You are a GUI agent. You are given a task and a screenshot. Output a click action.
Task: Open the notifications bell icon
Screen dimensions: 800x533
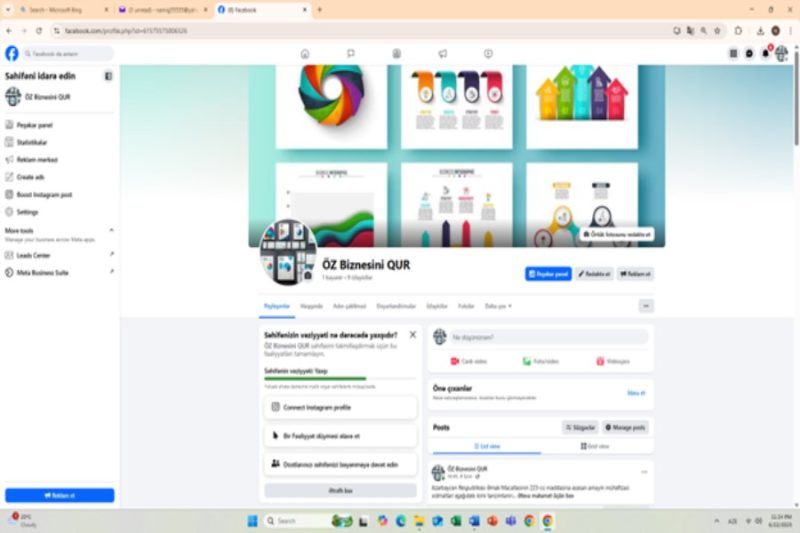(x=765, y=54)
